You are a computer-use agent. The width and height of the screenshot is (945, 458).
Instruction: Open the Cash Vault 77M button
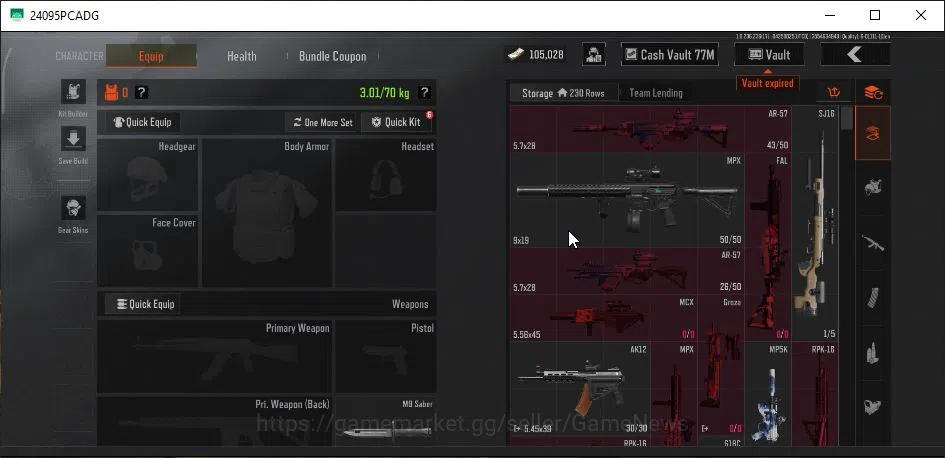pos(670,55)
